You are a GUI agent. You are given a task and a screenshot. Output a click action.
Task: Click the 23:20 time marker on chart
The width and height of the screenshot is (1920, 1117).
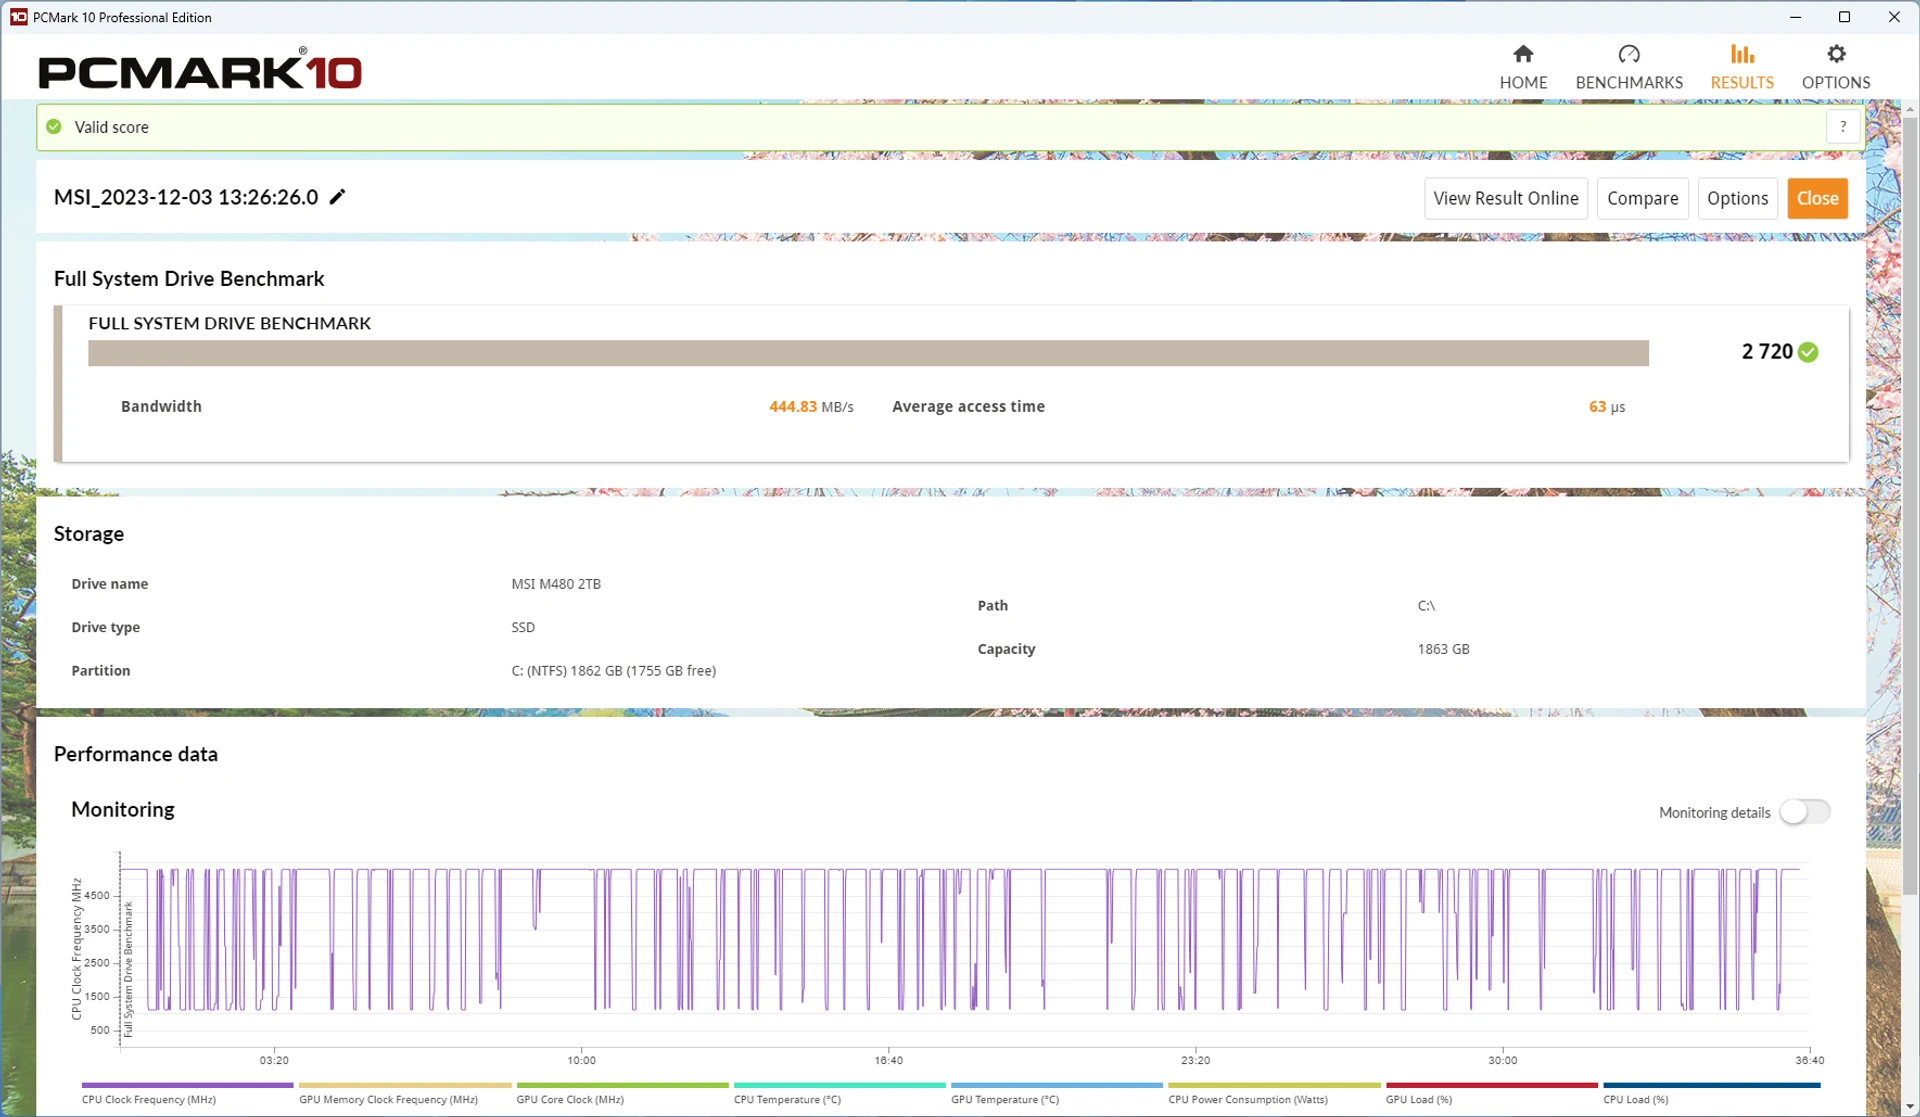click(1195, 1060)
